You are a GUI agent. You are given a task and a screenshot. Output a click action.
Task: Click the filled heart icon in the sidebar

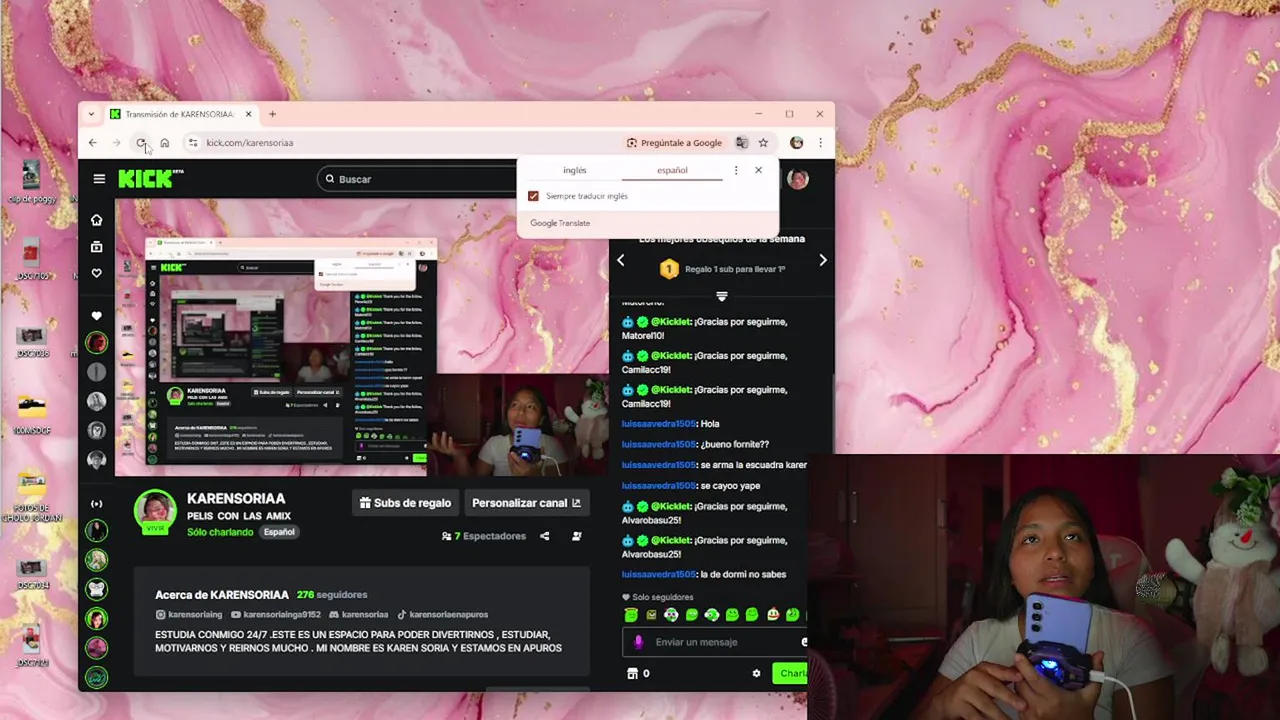96,316
